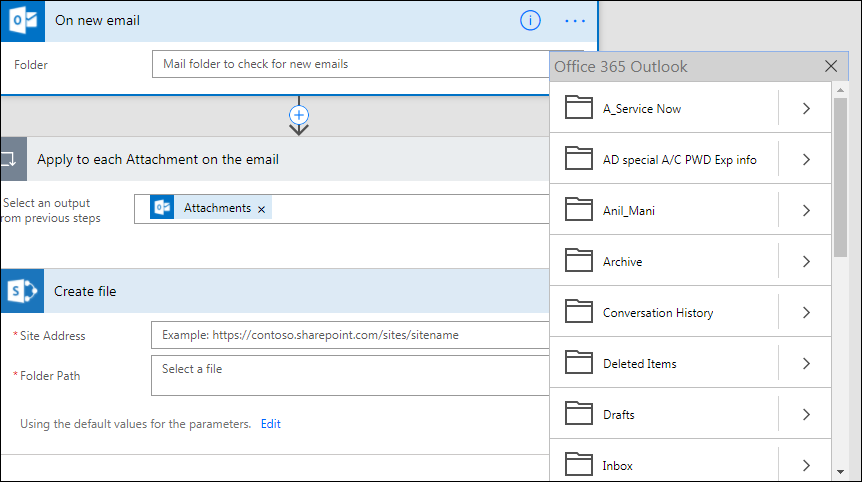This screenshot has height=482, width=862.
Task: Click the Site Address input field
Action: click(x=350, y=335)
